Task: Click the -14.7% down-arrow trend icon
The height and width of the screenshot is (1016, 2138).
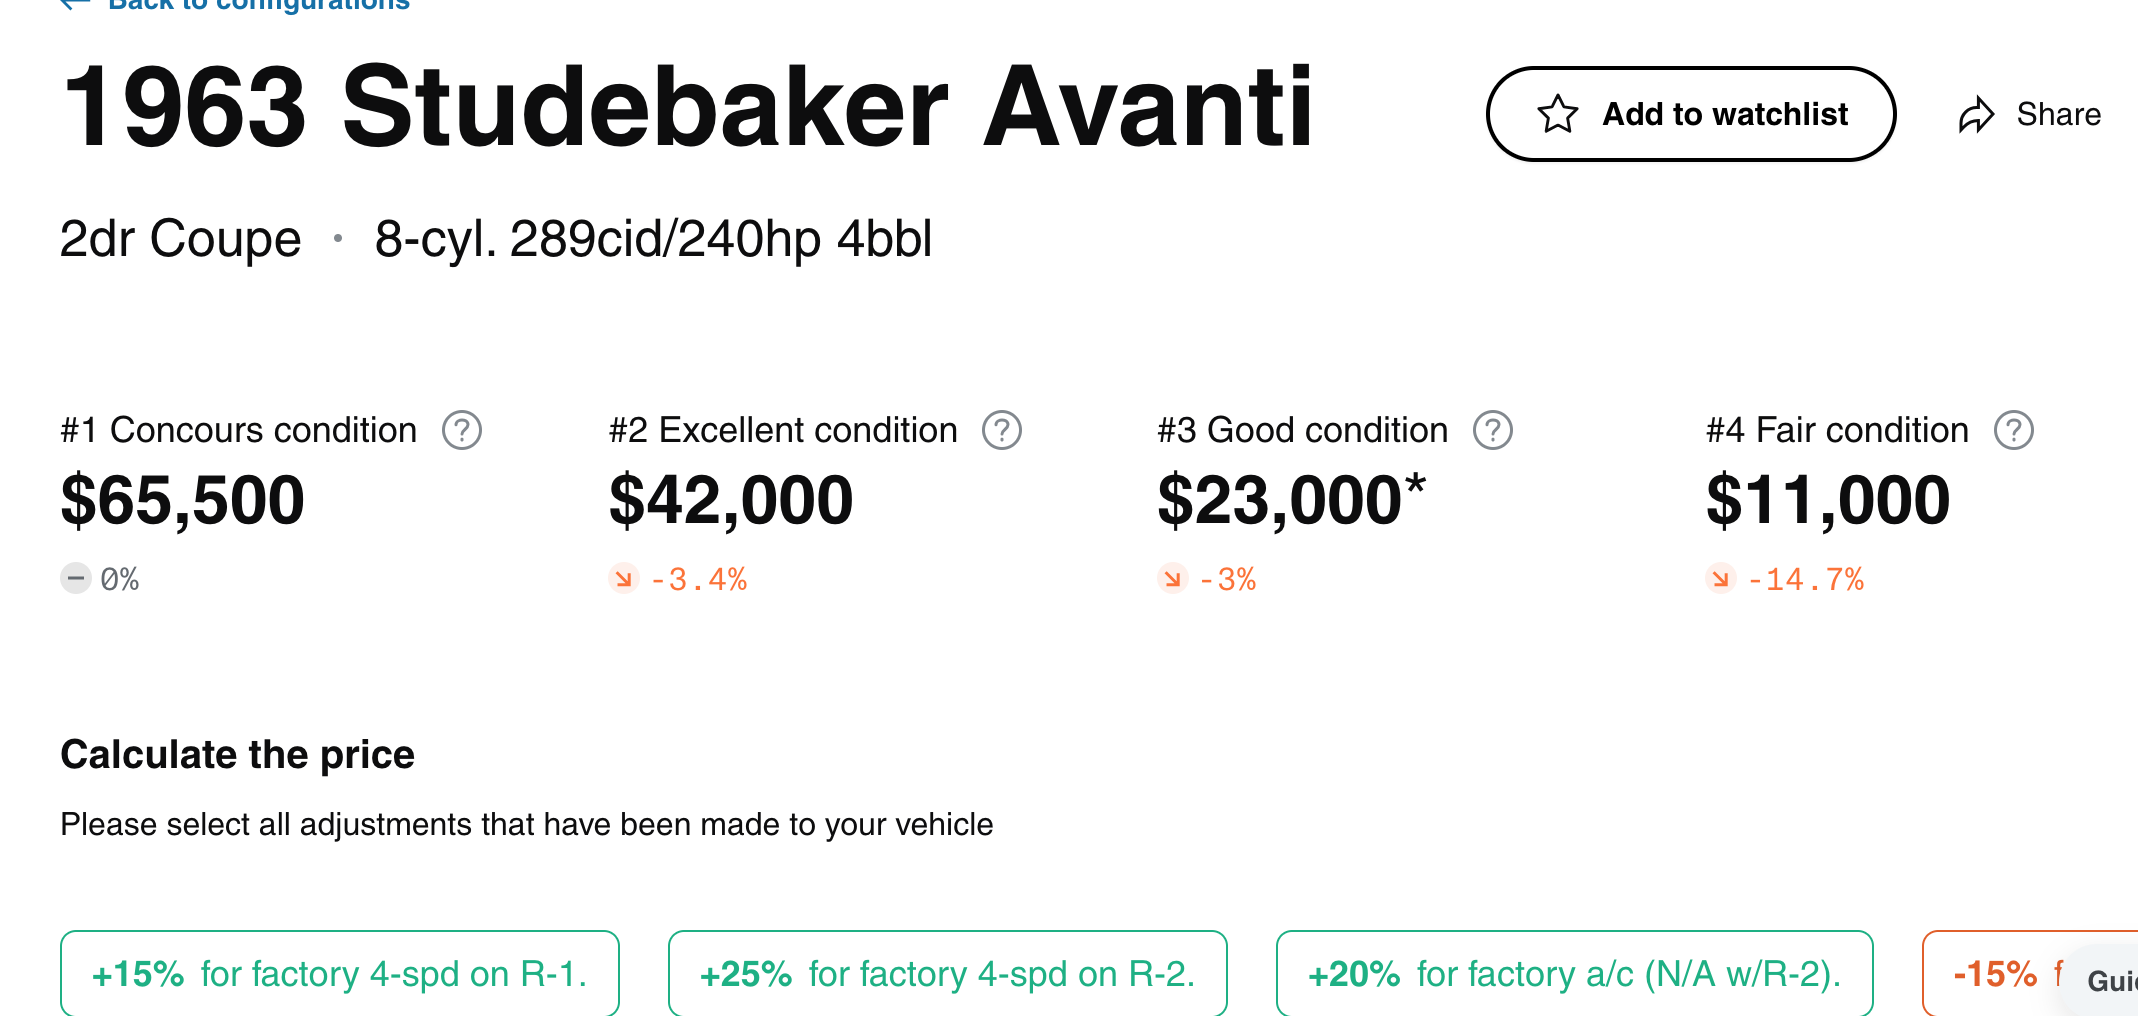Action: pyautogui.click(x=1720, y=578)
